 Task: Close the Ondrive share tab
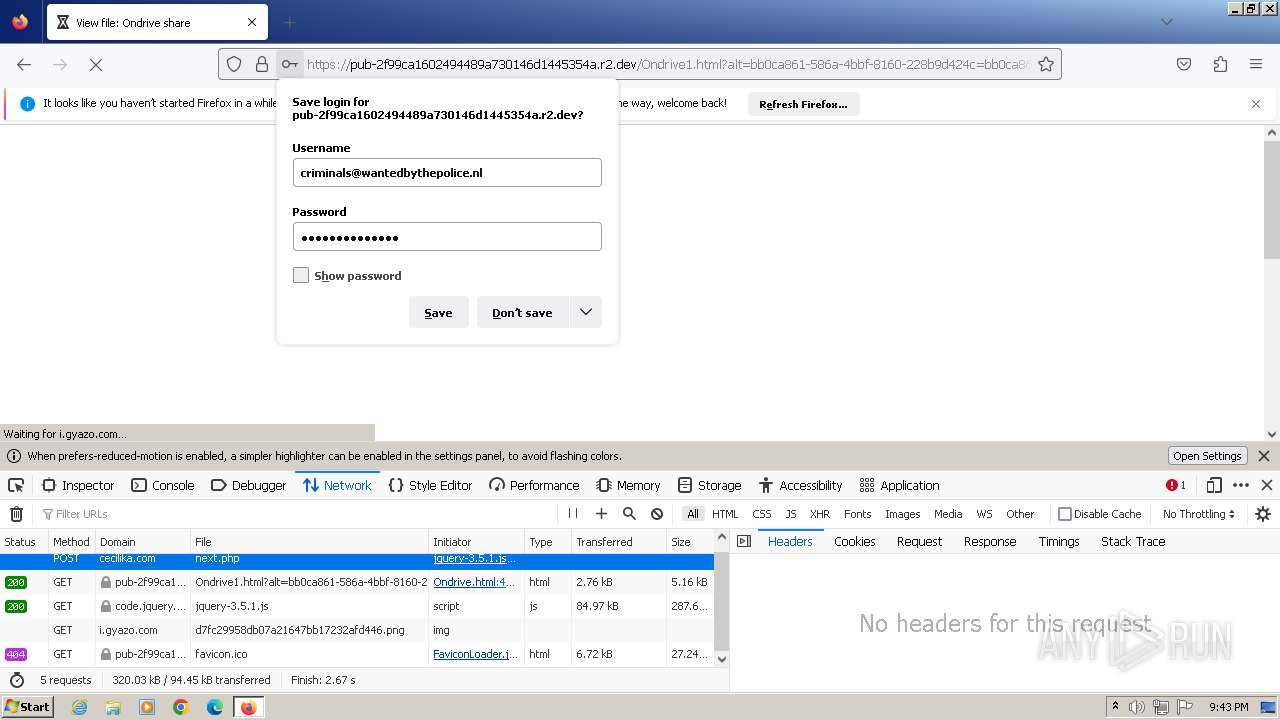point(252,22)
